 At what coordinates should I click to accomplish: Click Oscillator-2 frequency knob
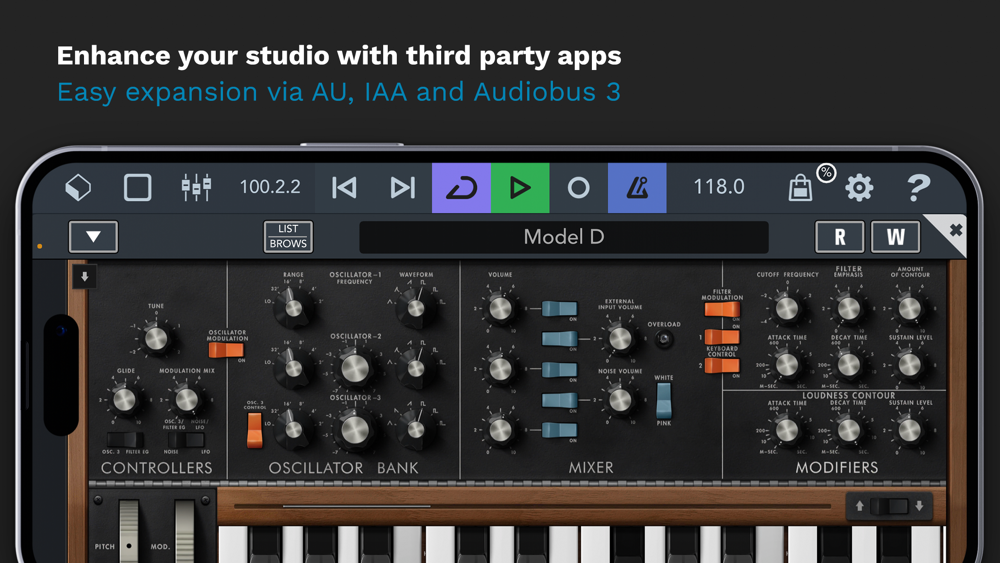click(355, 368)
